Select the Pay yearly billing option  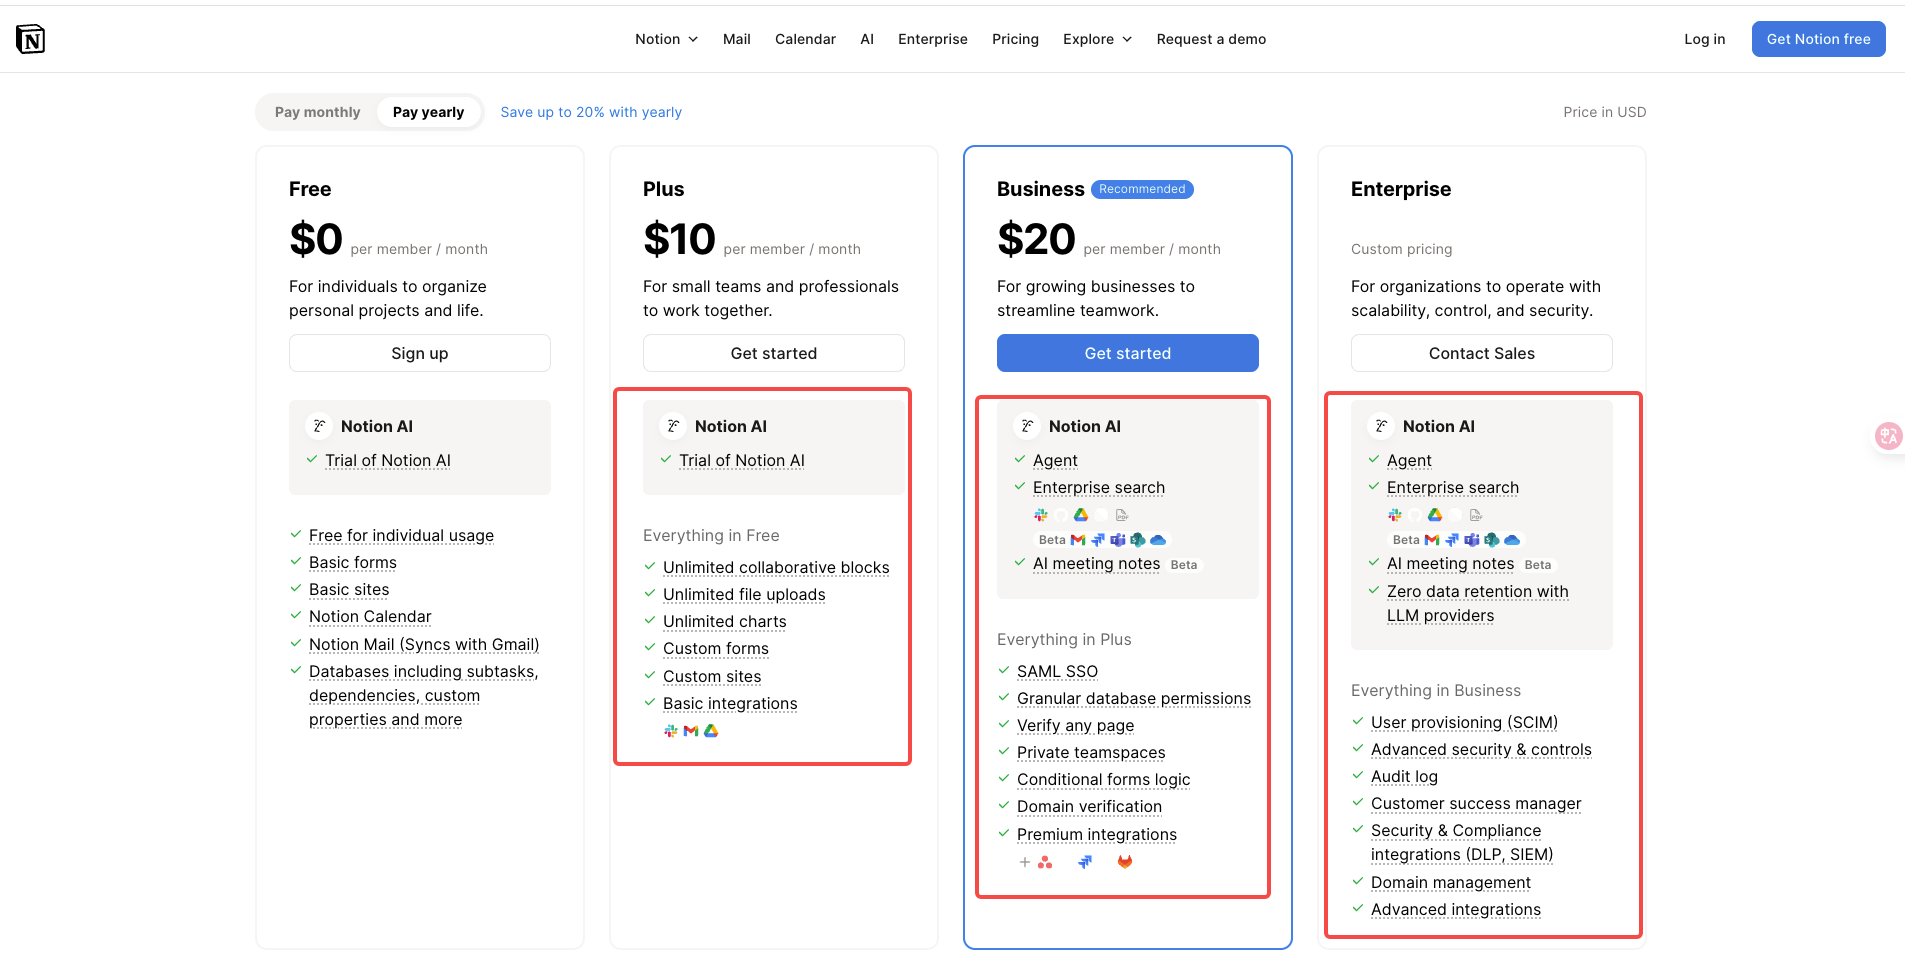(x=429, y=112)
